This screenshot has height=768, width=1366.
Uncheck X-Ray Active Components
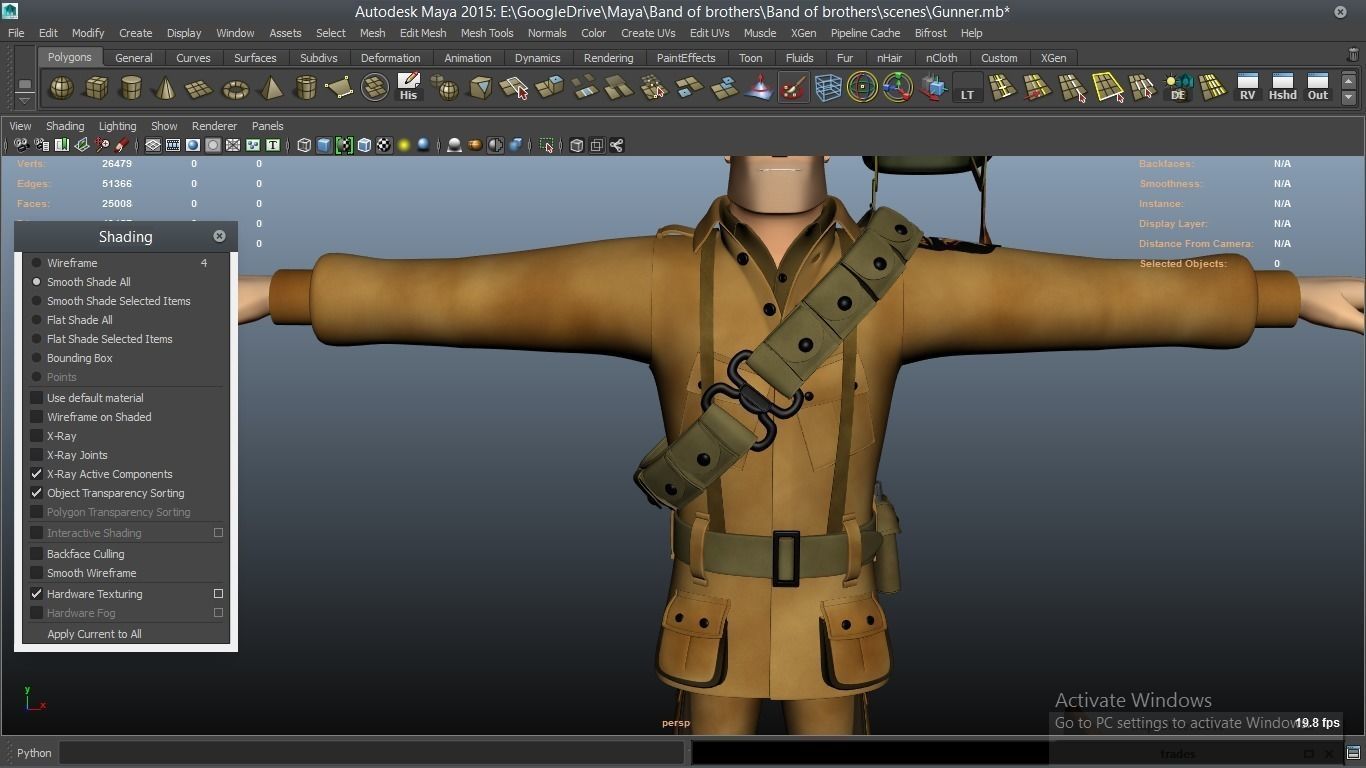[37, 474]
